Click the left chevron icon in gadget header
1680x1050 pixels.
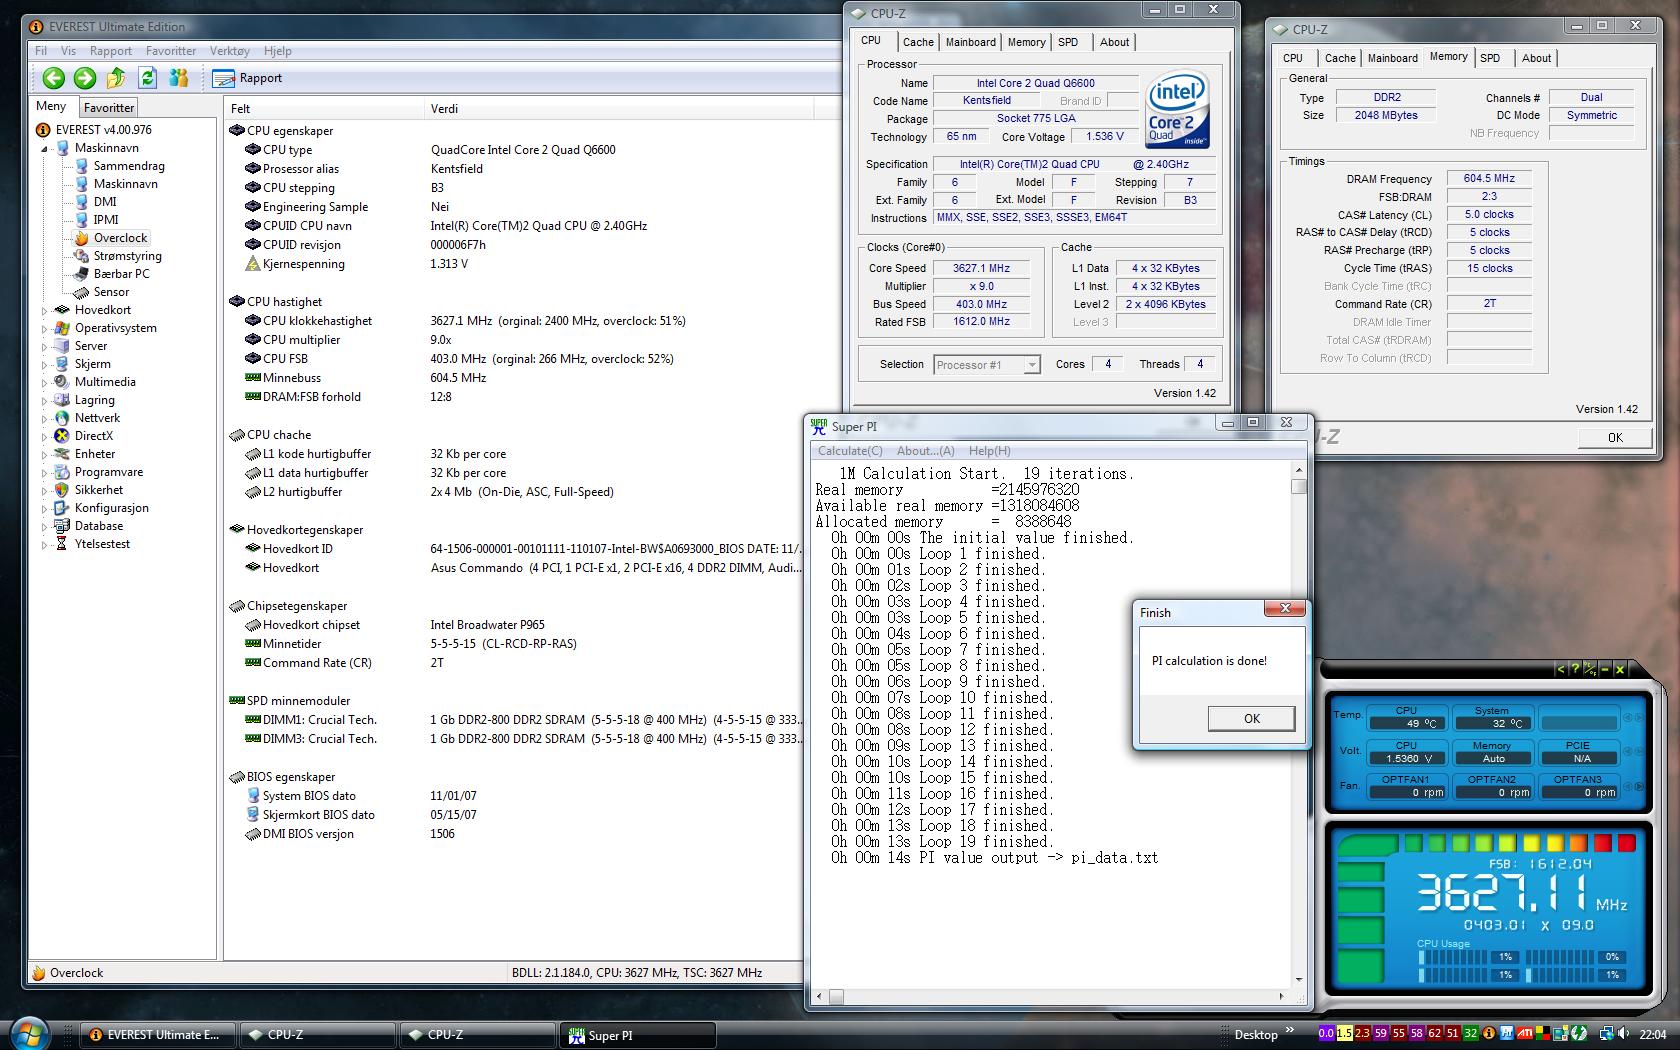tap(1560, 669)
